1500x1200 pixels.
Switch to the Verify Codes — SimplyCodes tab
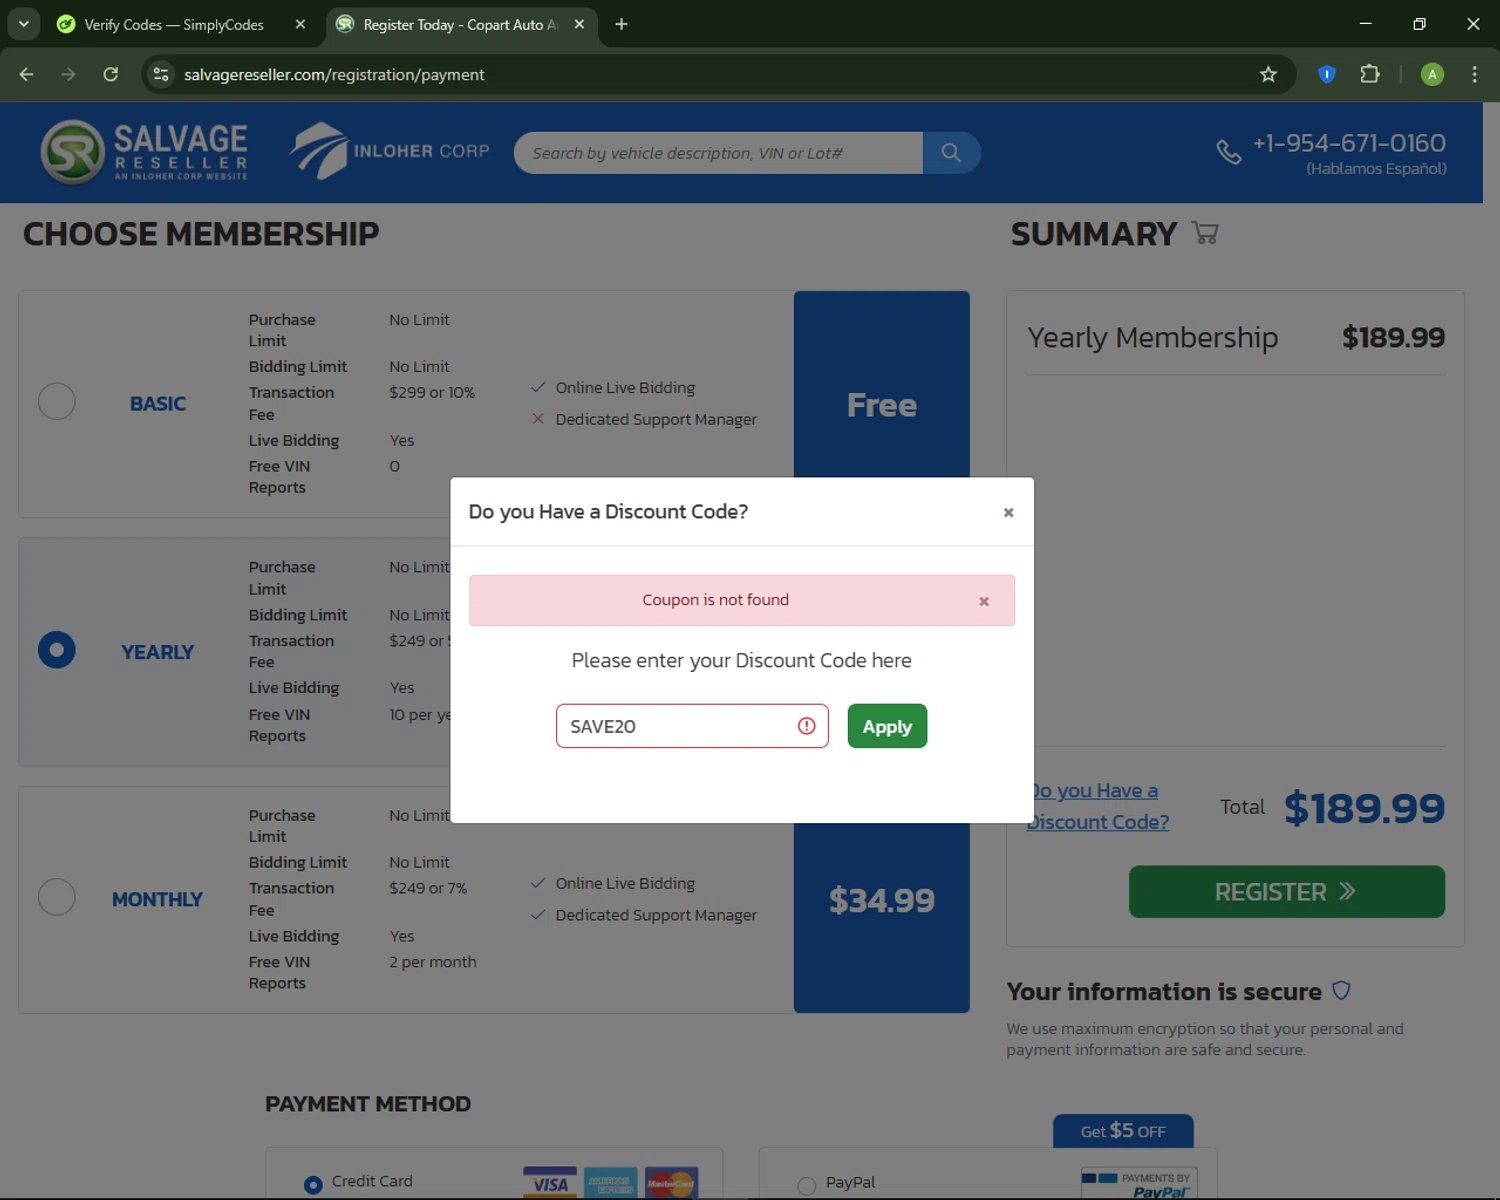(173, 24)
